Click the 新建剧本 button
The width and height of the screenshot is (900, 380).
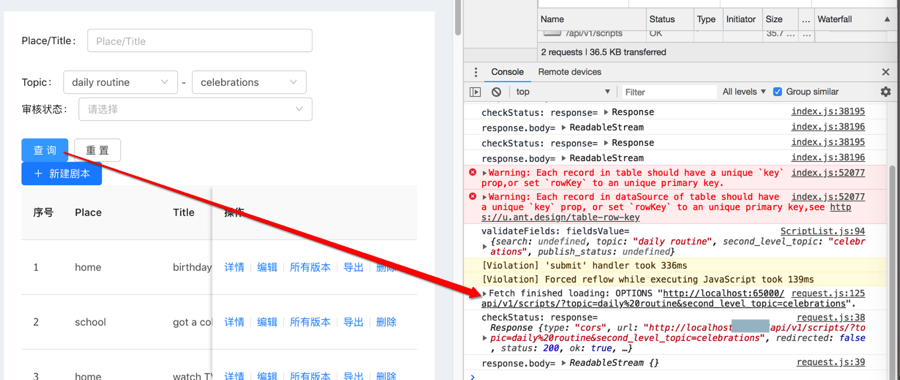click(61, 173)
